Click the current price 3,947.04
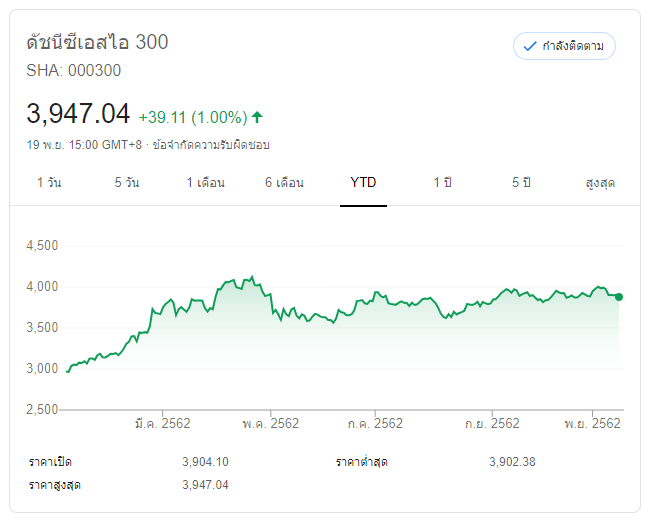654x527 pixels. pos(78,113)
